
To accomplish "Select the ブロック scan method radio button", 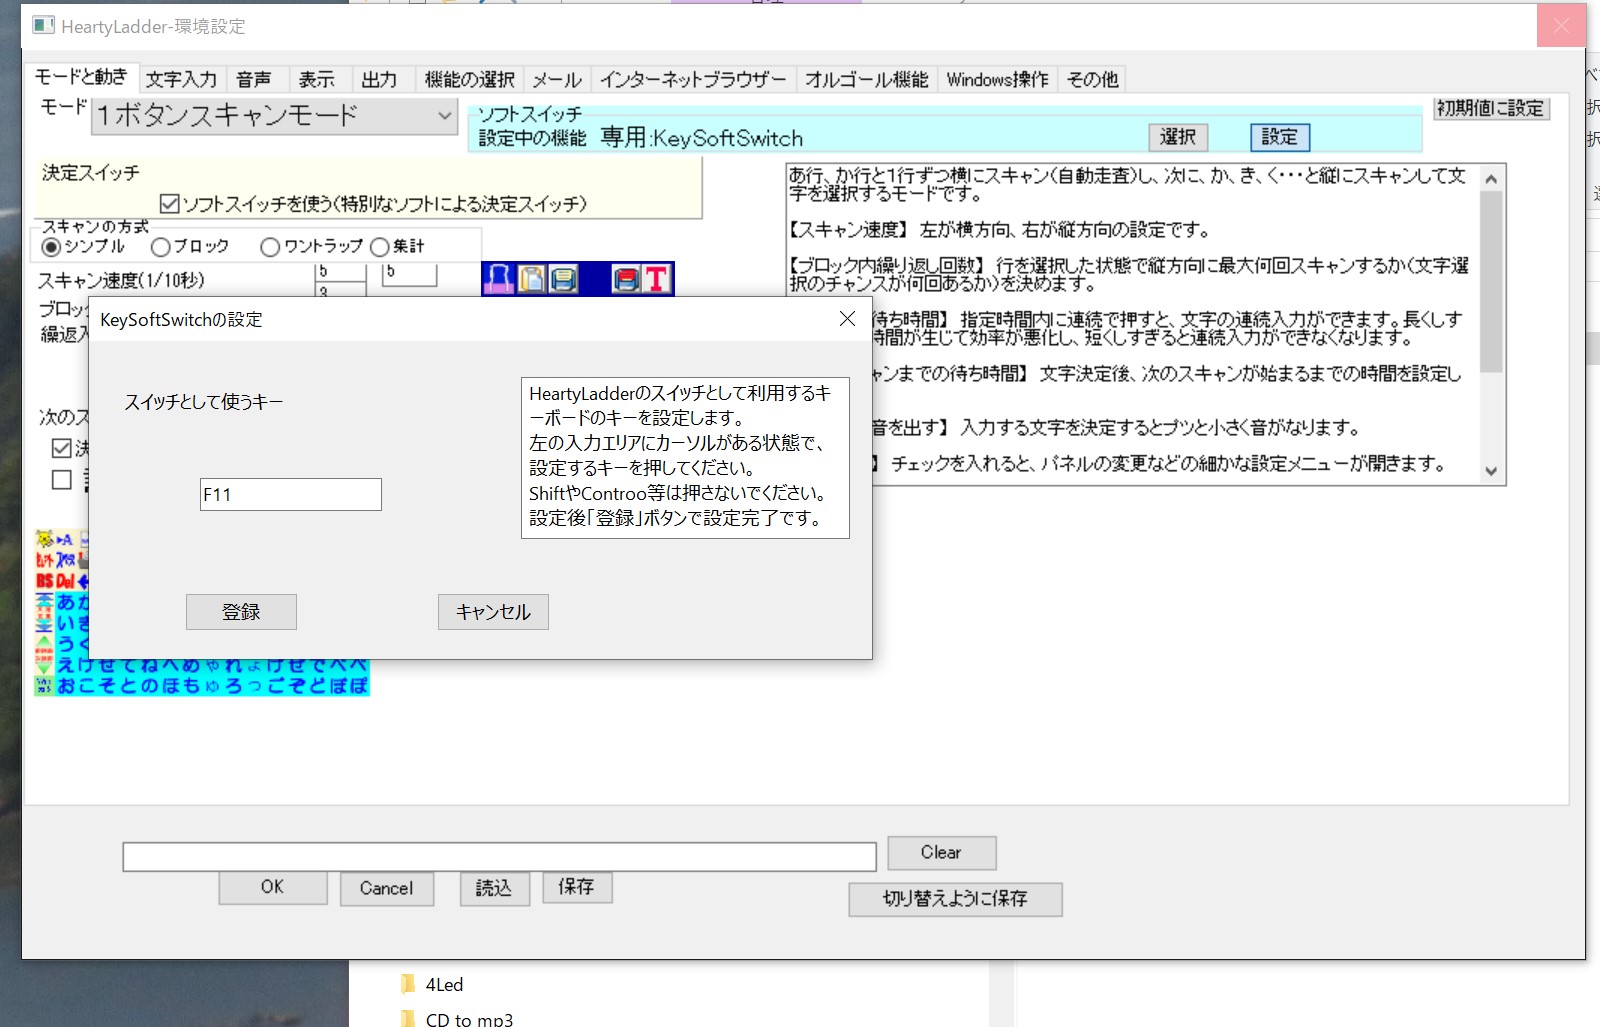I will tap(160, 246).
